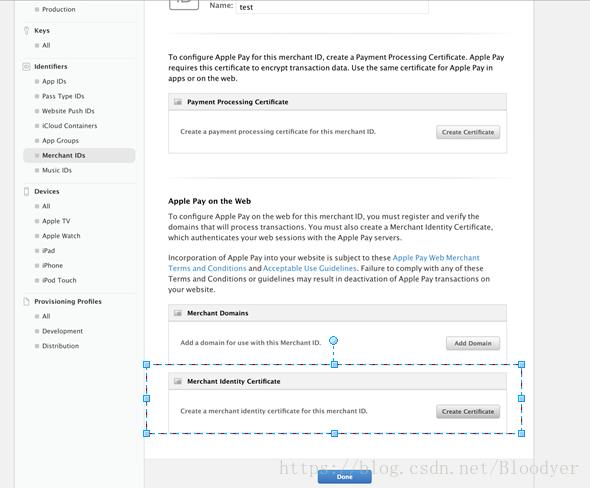Open App IDs in sidebar
The height and width of the screenshot is (488, 590).
coord(54,81)
